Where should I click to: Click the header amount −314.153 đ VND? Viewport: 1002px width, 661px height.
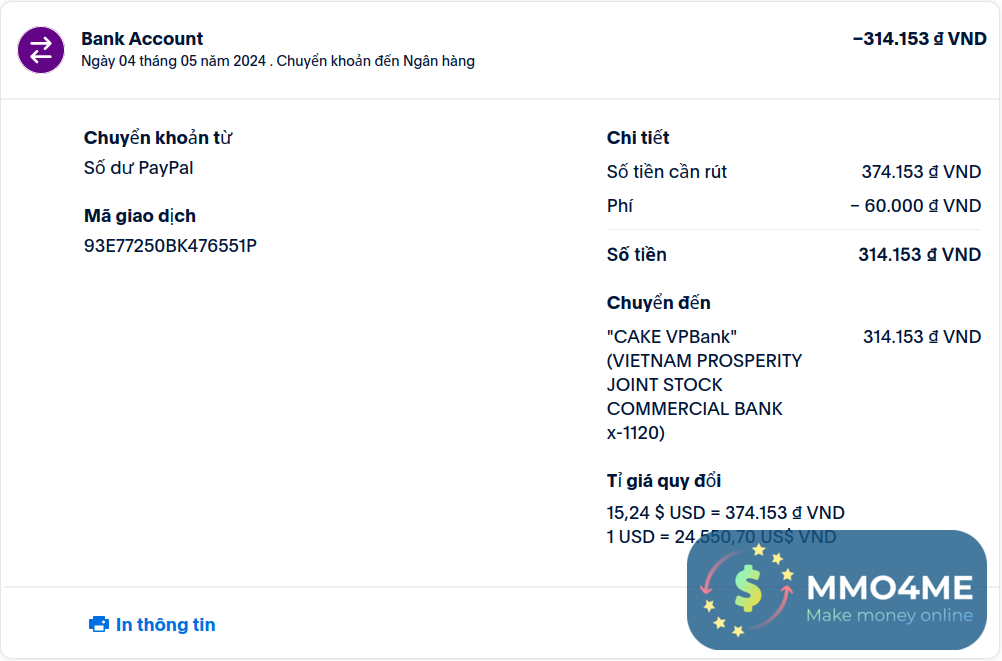tap(919, 39)
